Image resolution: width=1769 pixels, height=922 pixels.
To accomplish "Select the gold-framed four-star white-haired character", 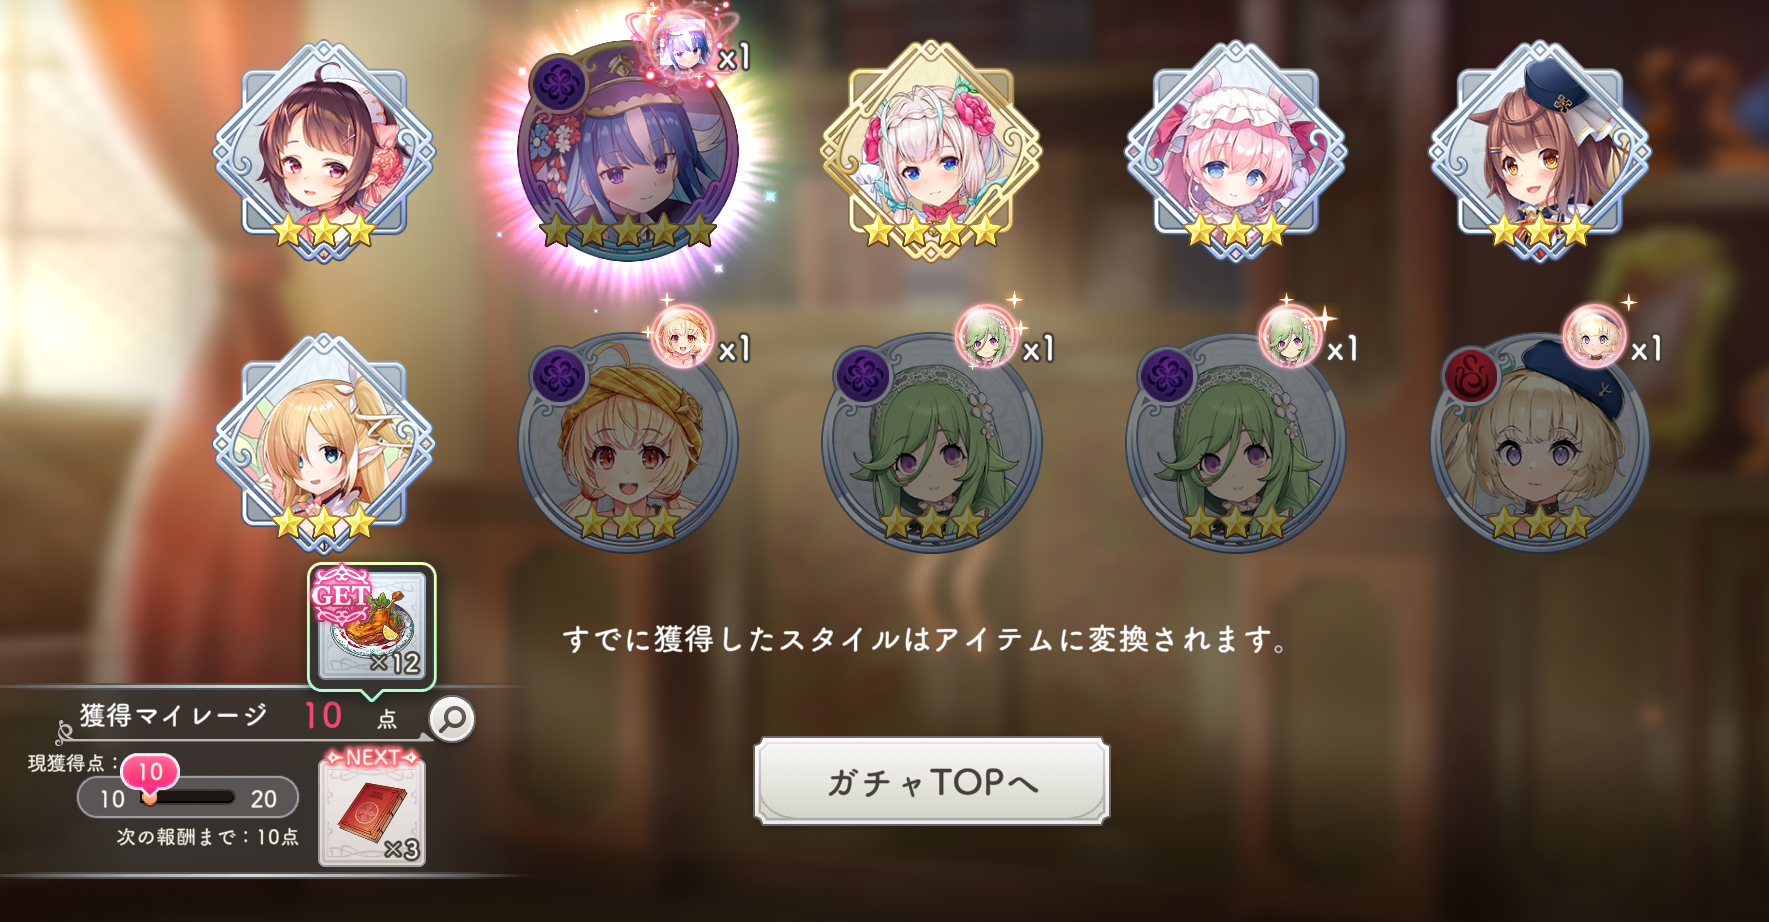I will pos(931,151).
